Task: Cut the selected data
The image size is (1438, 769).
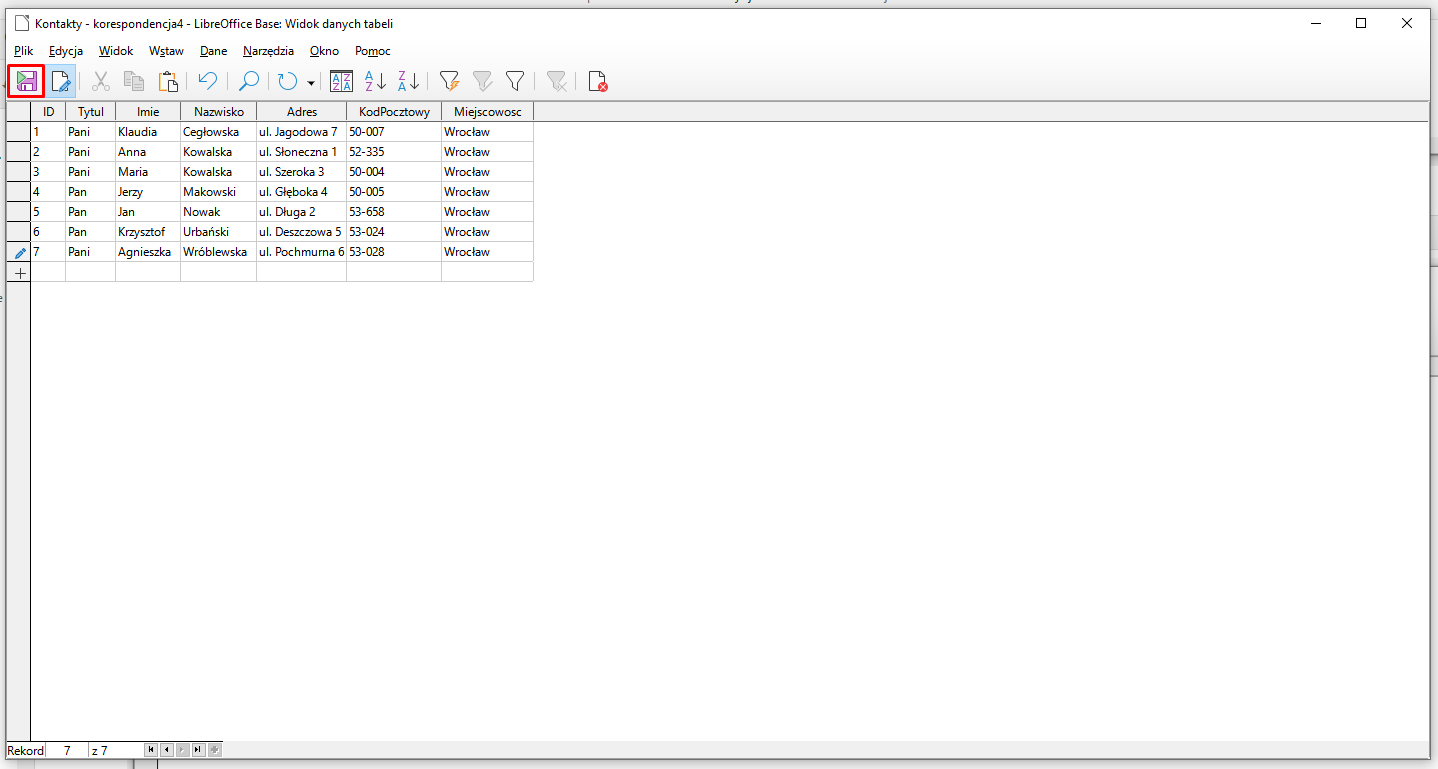Action: [x=101, y=81]
